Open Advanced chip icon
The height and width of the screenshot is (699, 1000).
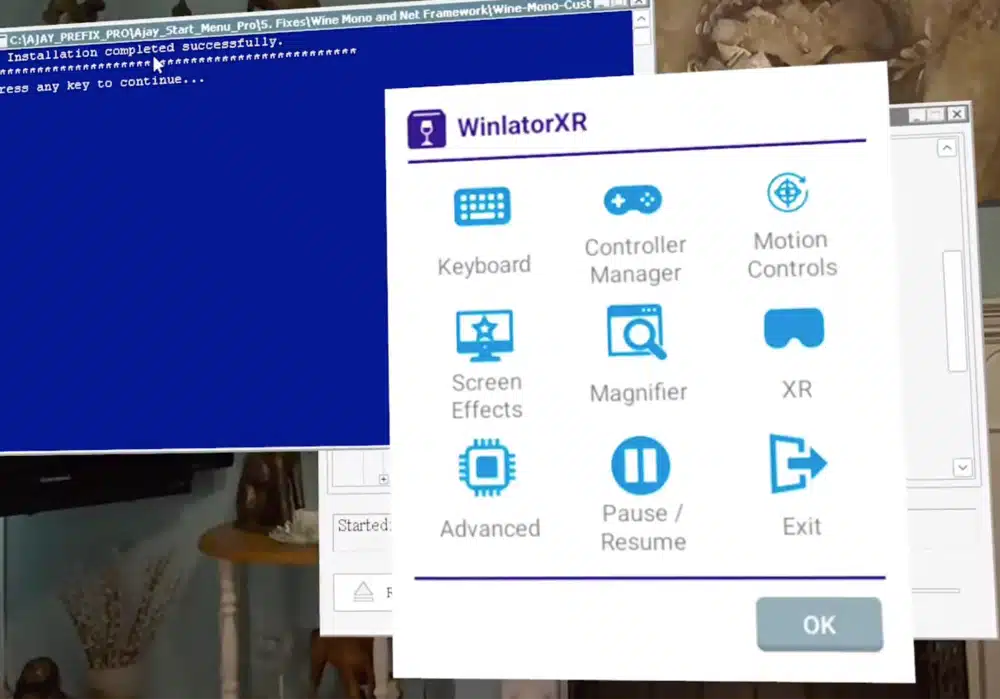tap(487, 467)
